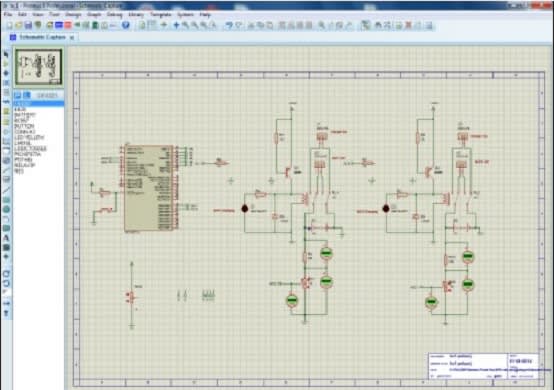Open the Library menu

pos(136,14)
